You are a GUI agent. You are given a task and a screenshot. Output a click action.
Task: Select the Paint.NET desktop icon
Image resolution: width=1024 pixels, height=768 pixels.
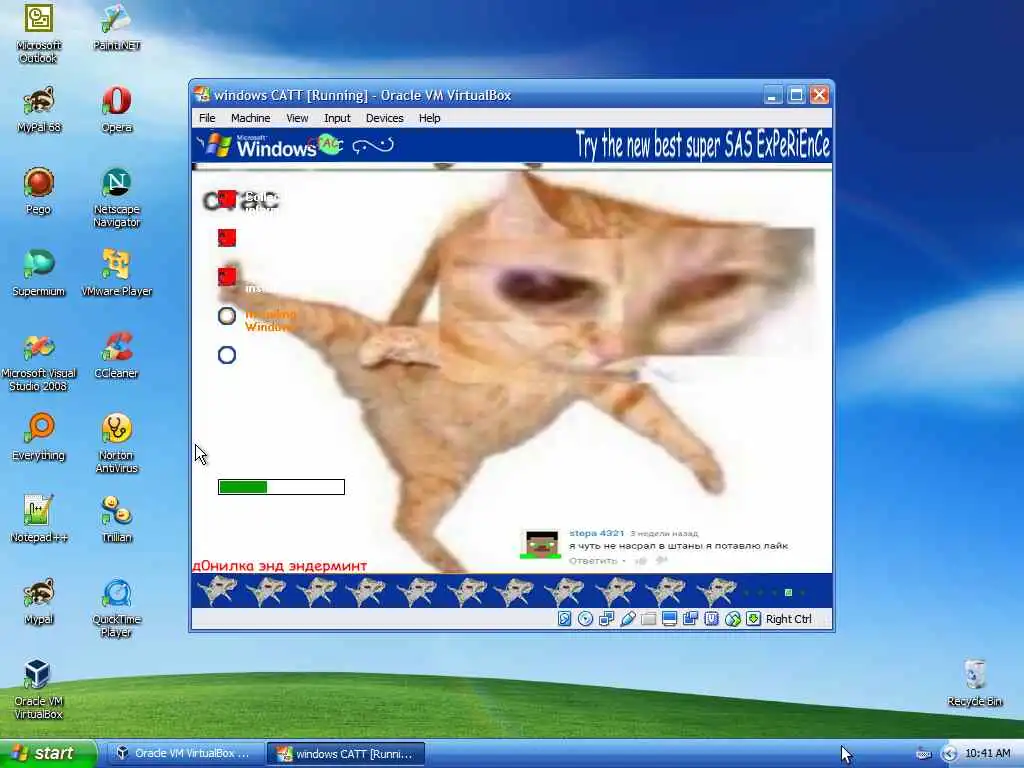coord(116,27)
